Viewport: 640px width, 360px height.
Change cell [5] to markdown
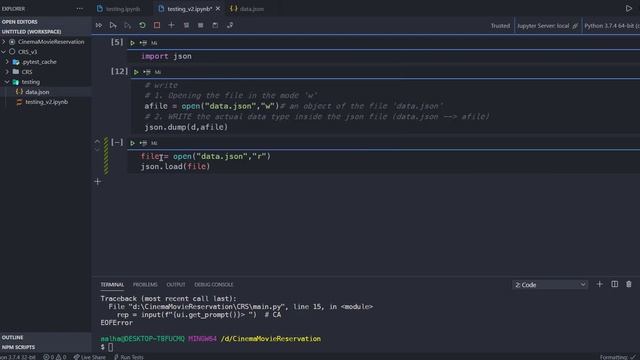coord(154,43)
